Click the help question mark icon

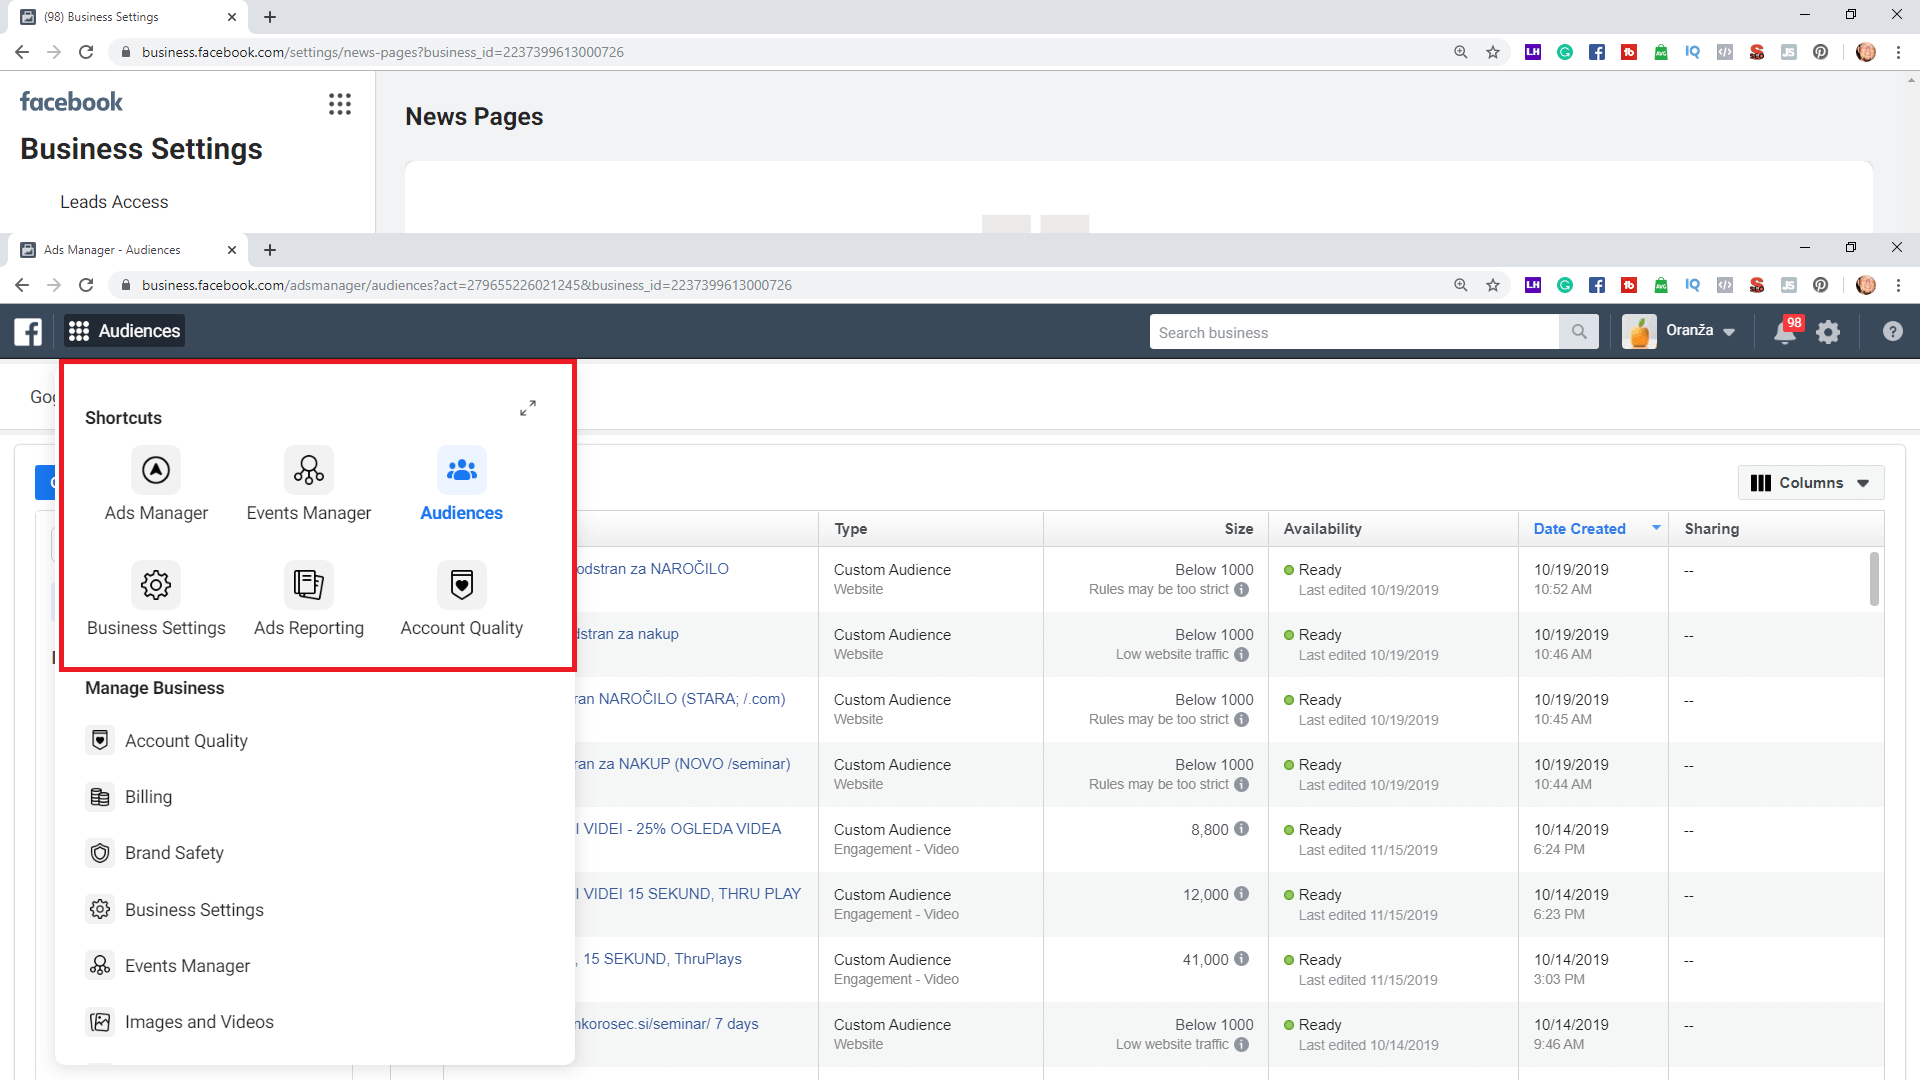(x=1892, y=332)
